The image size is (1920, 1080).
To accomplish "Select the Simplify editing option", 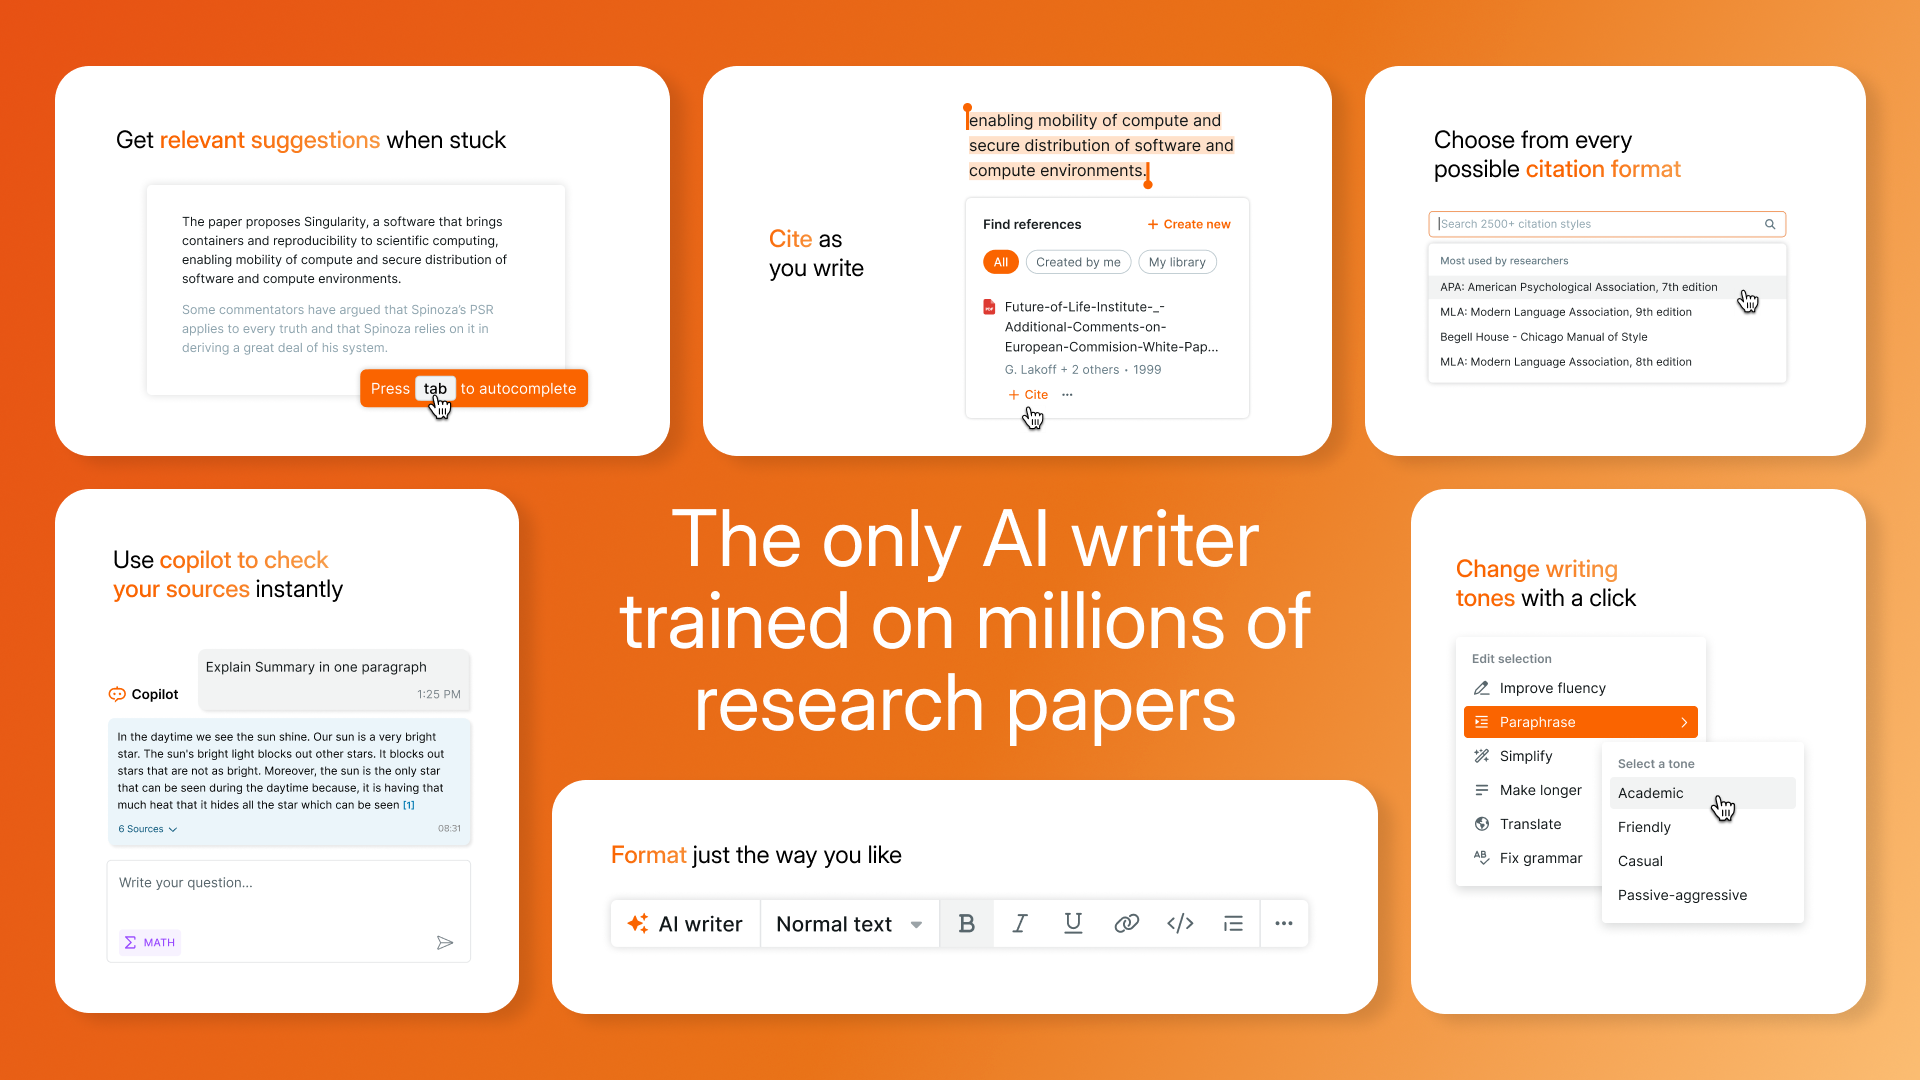I will 1524,754.
